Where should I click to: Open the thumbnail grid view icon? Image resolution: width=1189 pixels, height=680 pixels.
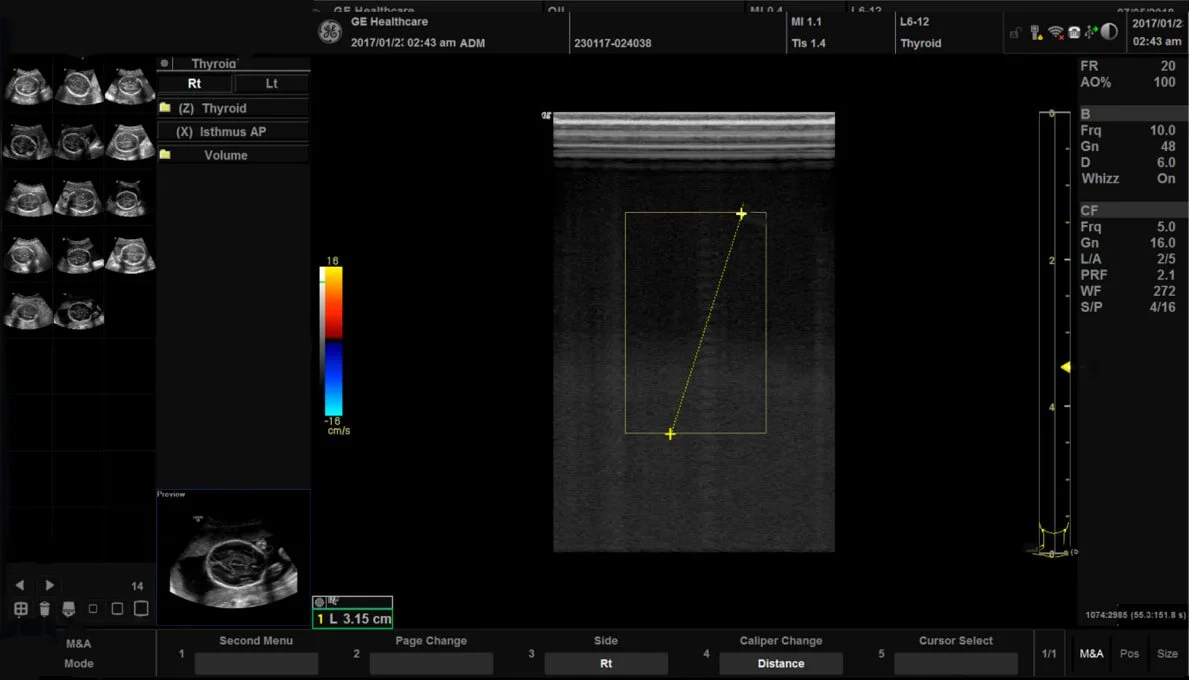coord(20,609)
